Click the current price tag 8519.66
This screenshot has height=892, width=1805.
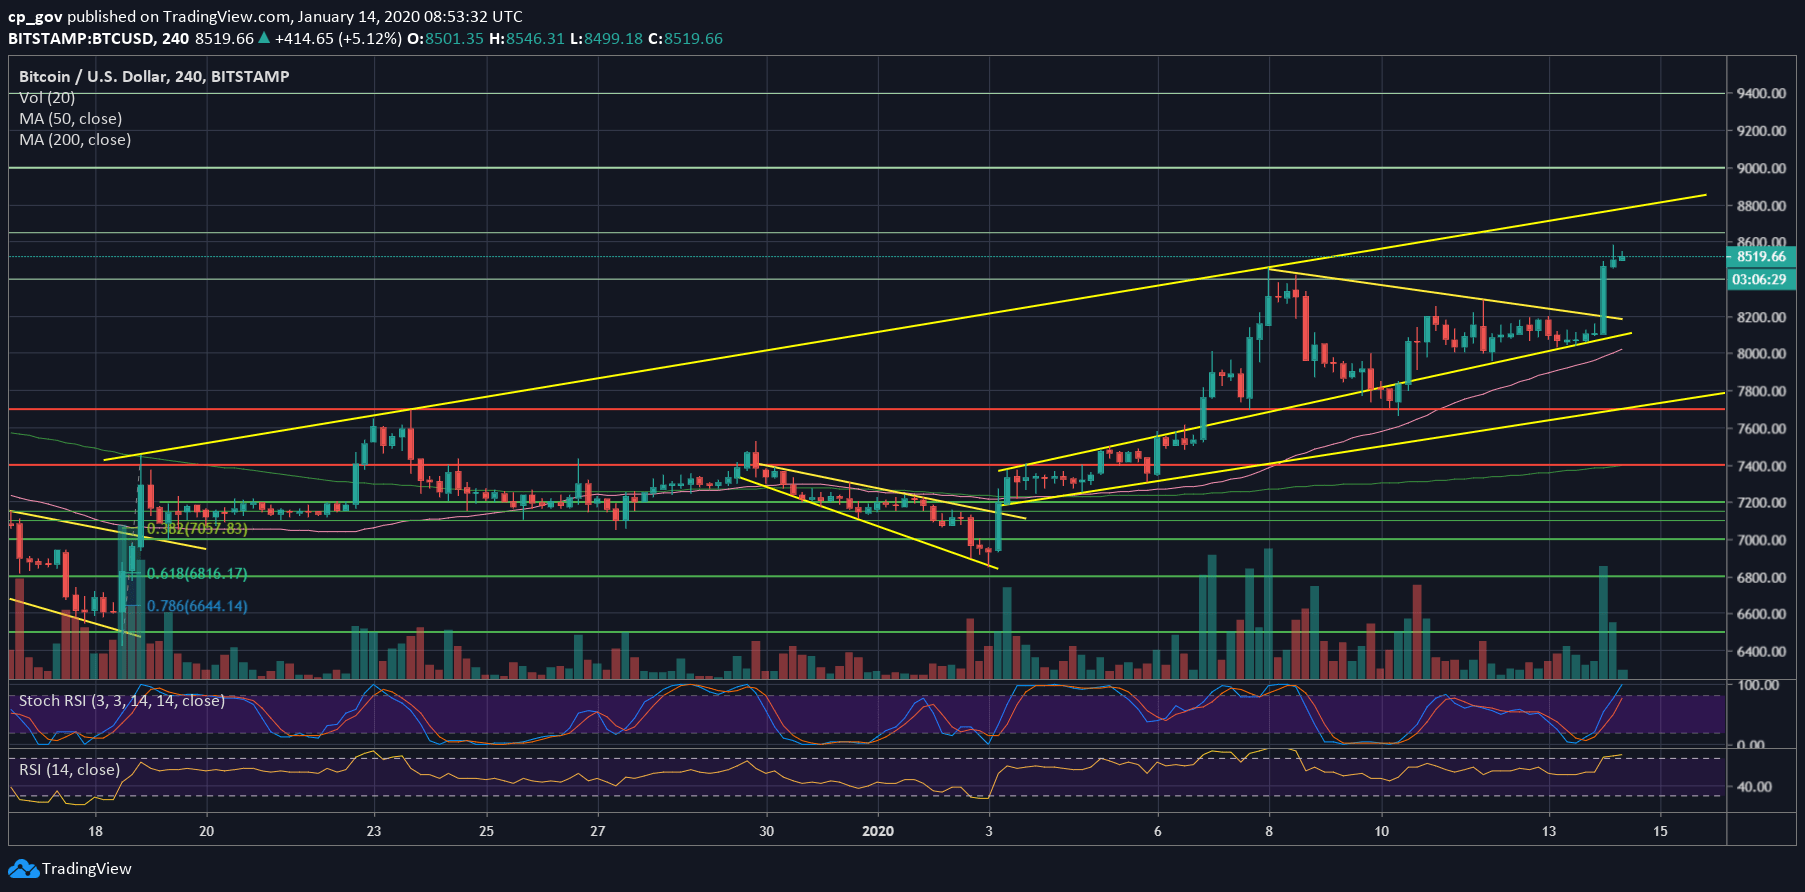tap(1761, 256)
